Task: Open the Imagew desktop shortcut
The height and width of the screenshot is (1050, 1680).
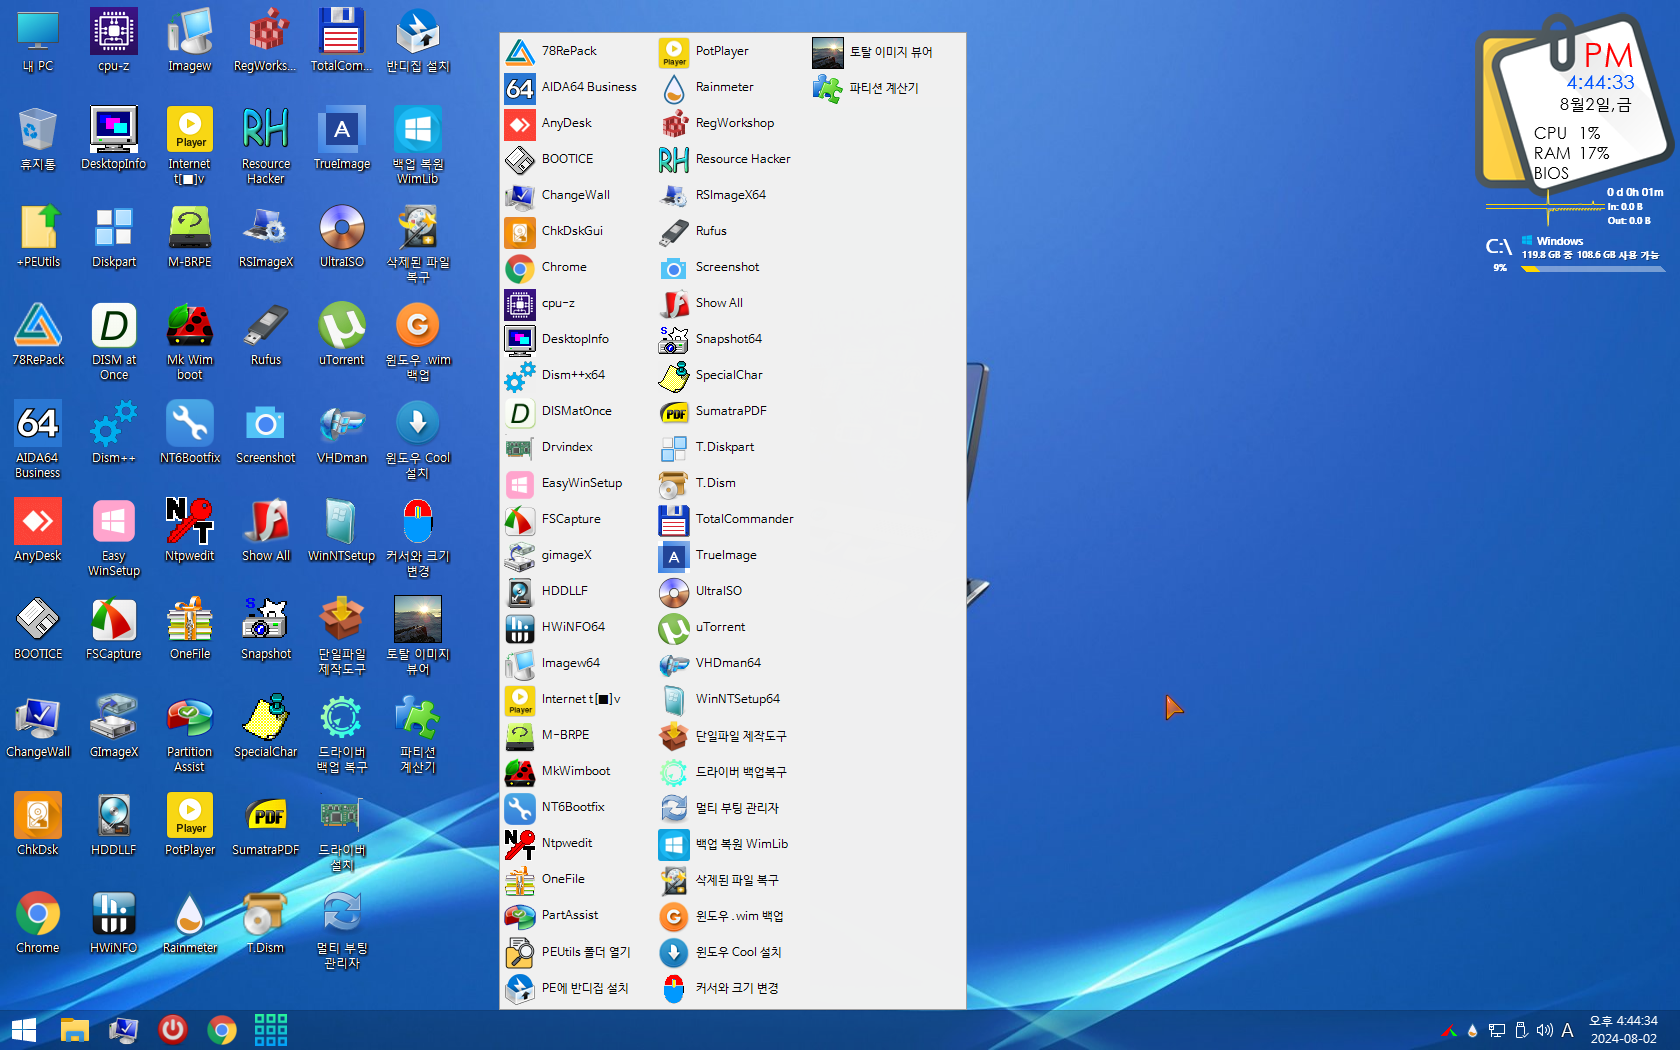Action: [190, 40]
